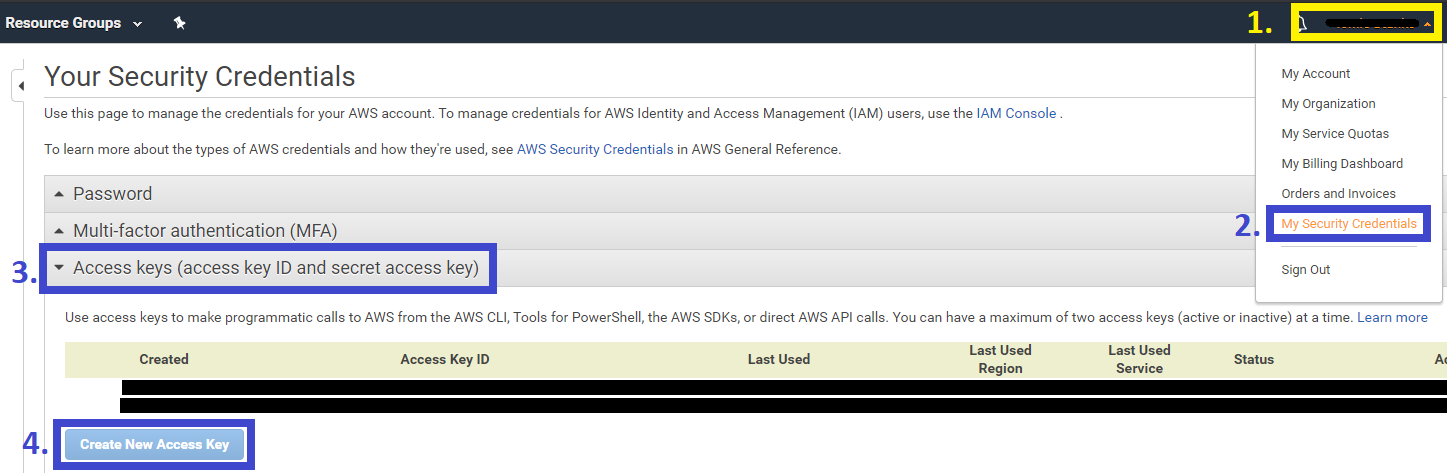Screen dimensions: 1447x473
Task: Click the Access Key ID column header
Action: 444,360
